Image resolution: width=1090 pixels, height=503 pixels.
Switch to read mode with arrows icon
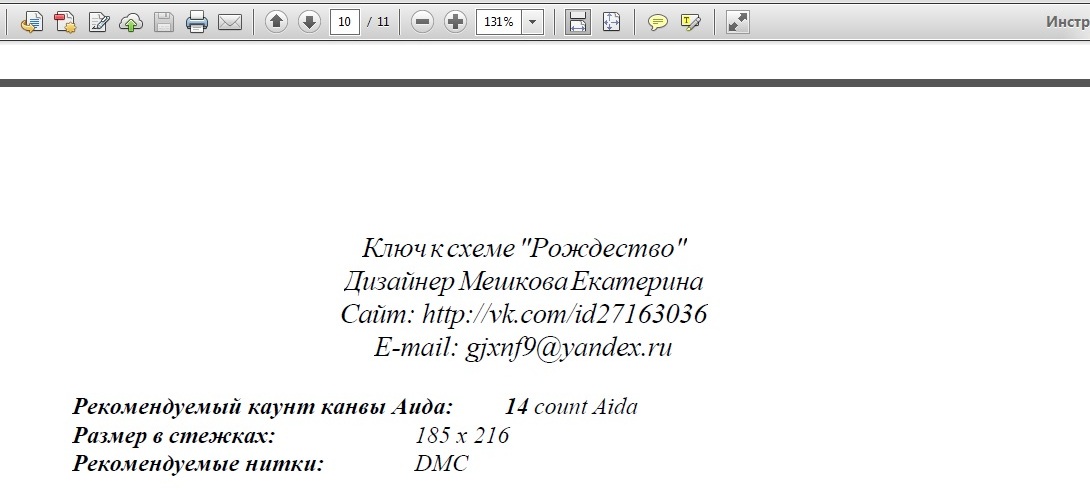[737, 22]
